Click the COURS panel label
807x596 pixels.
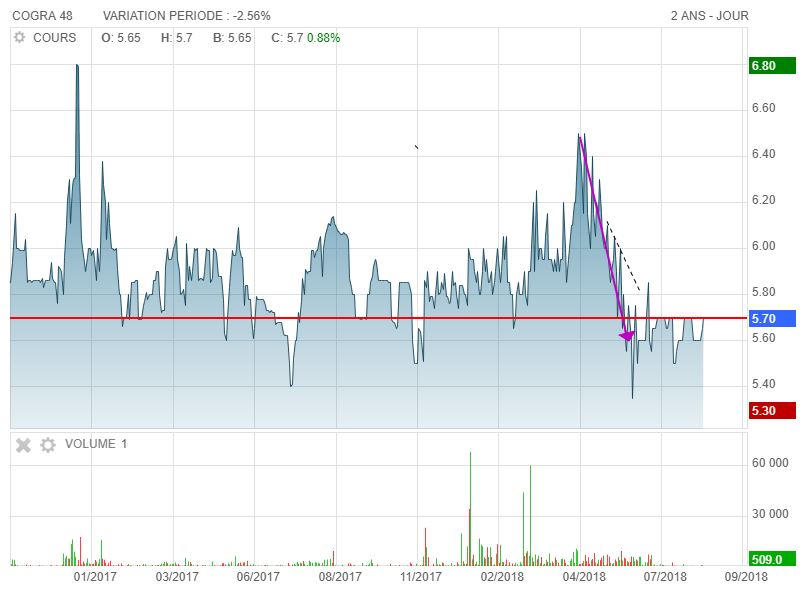(x=55, y=38)
